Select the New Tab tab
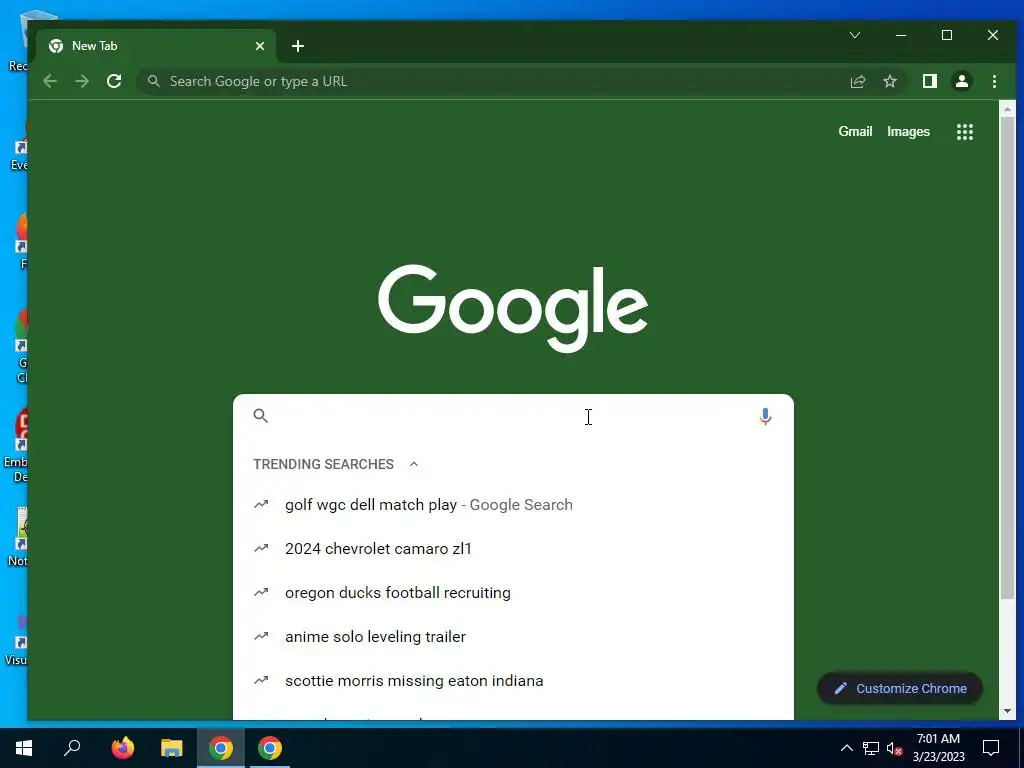This screenshot has width=1024, height=768. pyautogui.click(x=157, y=46)
